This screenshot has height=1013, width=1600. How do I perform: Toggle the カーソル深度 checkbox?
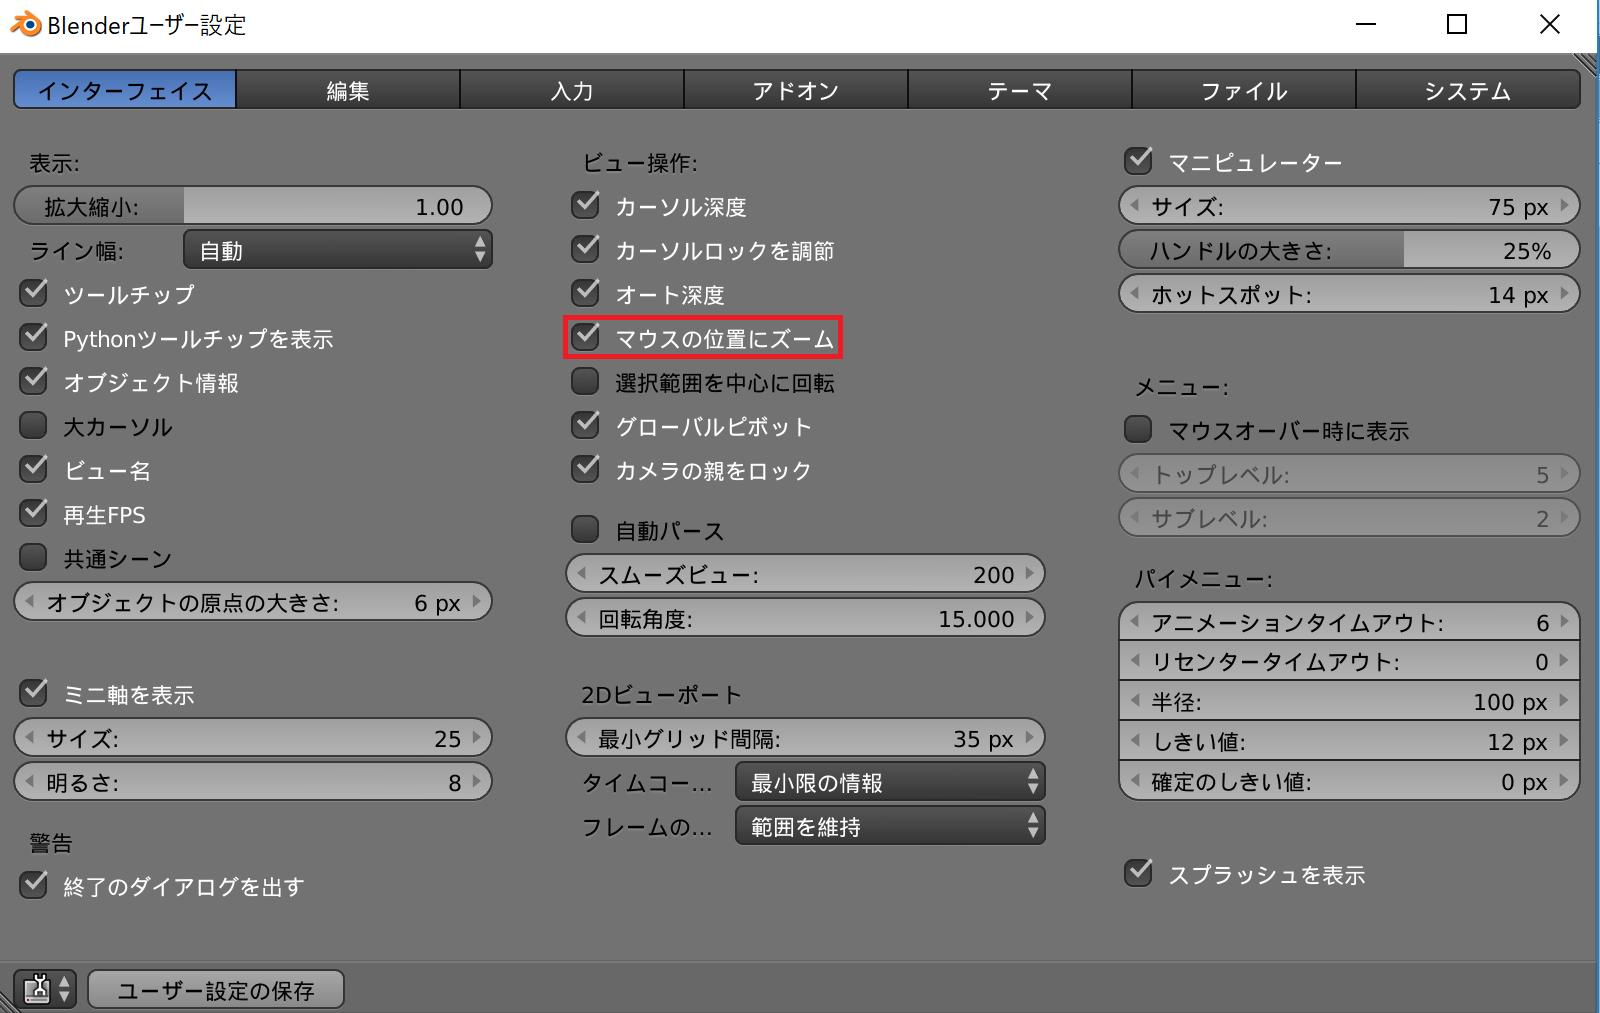[x=586, y=205]
